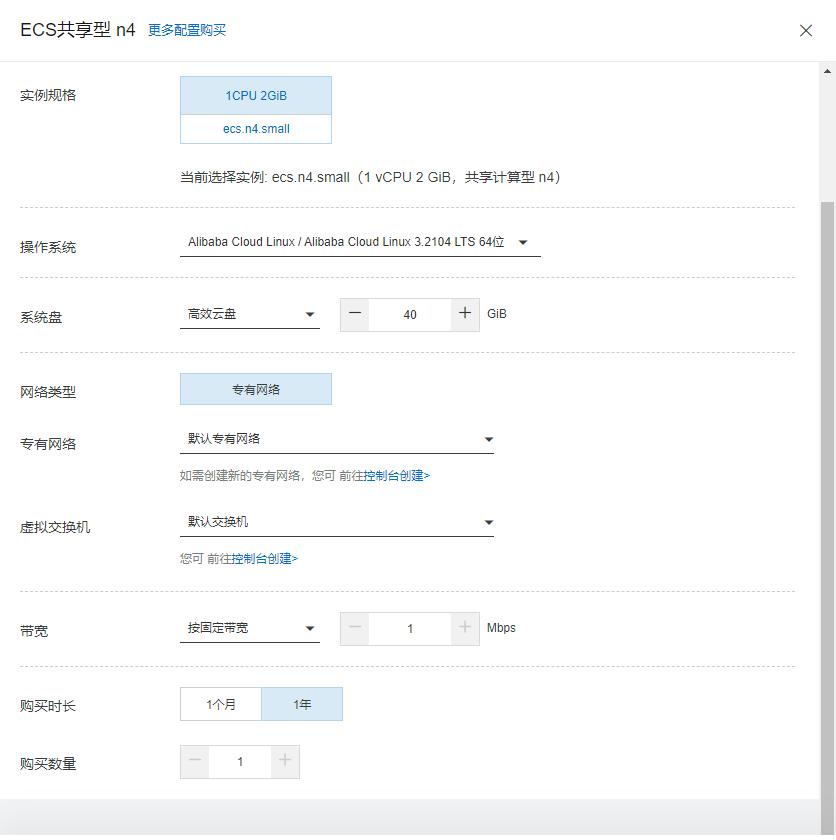Viewport: 836px width, 840px height.
Task: Decrease the system disk size
Action: coord(354,314)
